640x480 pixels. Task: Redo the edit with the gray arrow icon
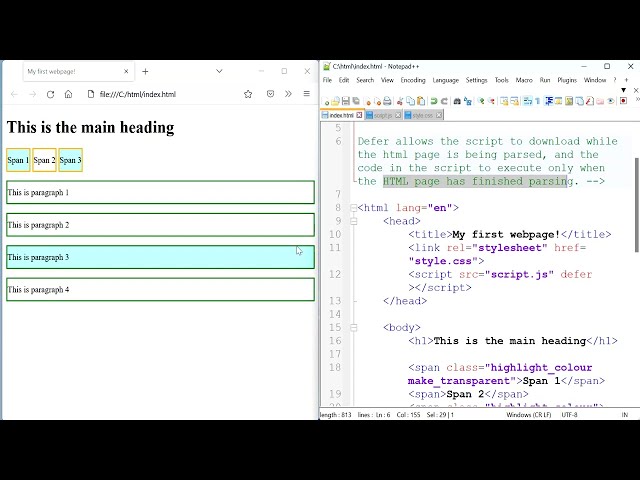tap(444, 101)
